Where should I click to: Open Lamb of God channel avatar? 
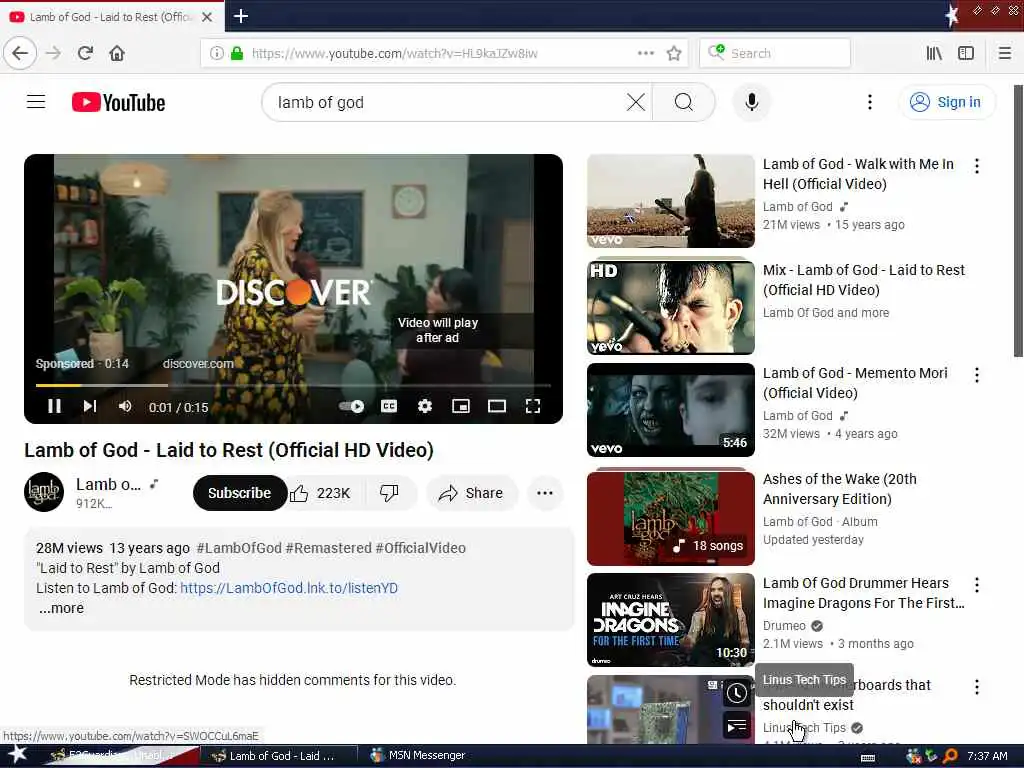pos(44,492)
